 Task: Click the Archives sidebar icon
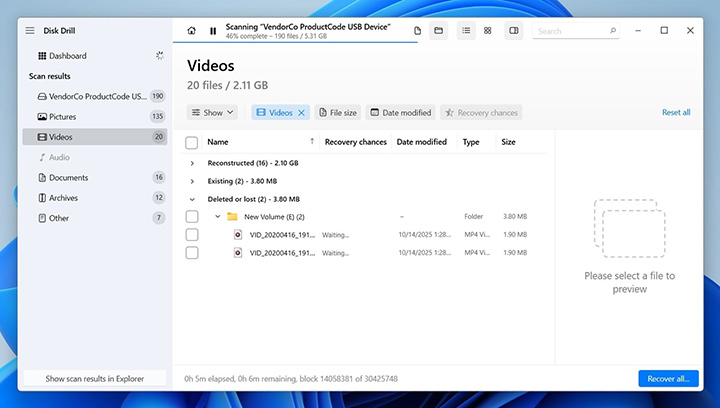[x=42, y=198]
